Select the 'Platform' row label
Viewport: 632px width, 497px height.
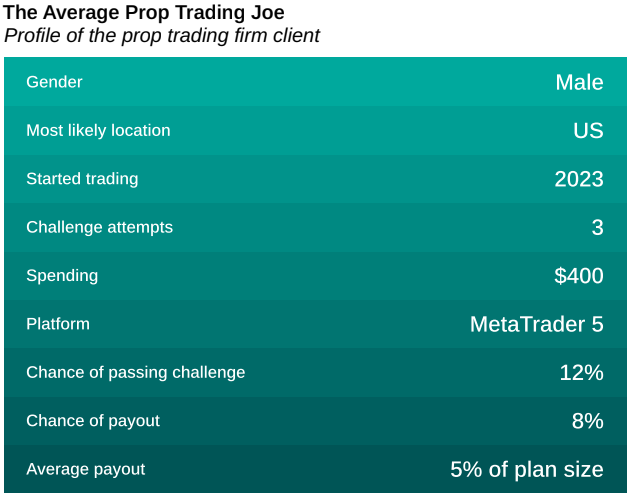click(58, 324)
